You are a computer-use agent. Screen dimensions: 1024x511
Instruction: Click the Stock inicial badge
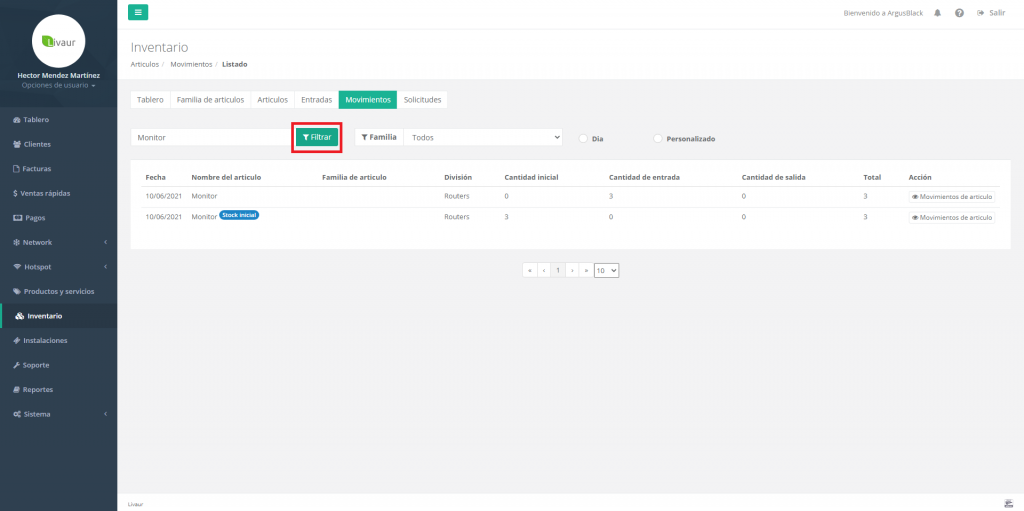pos(239,215)
